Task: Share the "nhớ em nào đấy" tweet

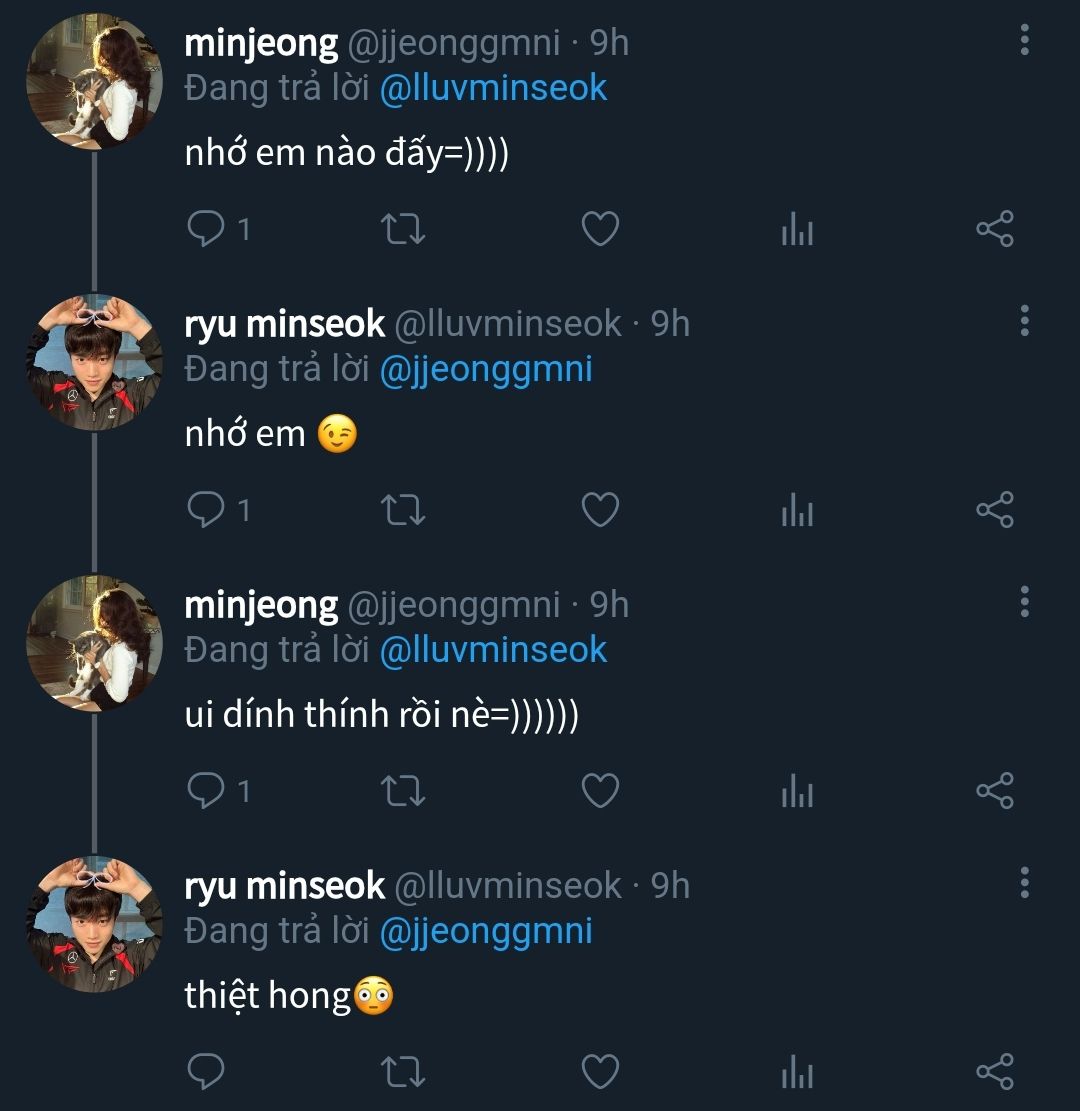Action: (x=994, y=230)
